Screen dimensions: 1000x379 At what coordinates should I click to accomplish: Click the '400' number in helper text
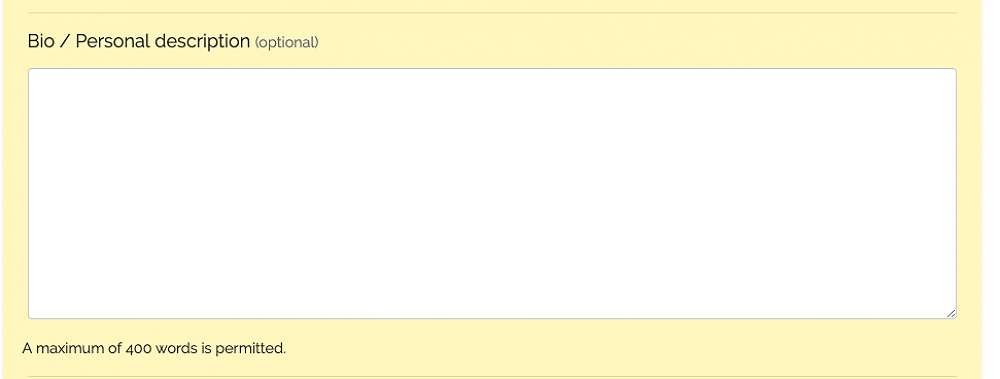138,348
